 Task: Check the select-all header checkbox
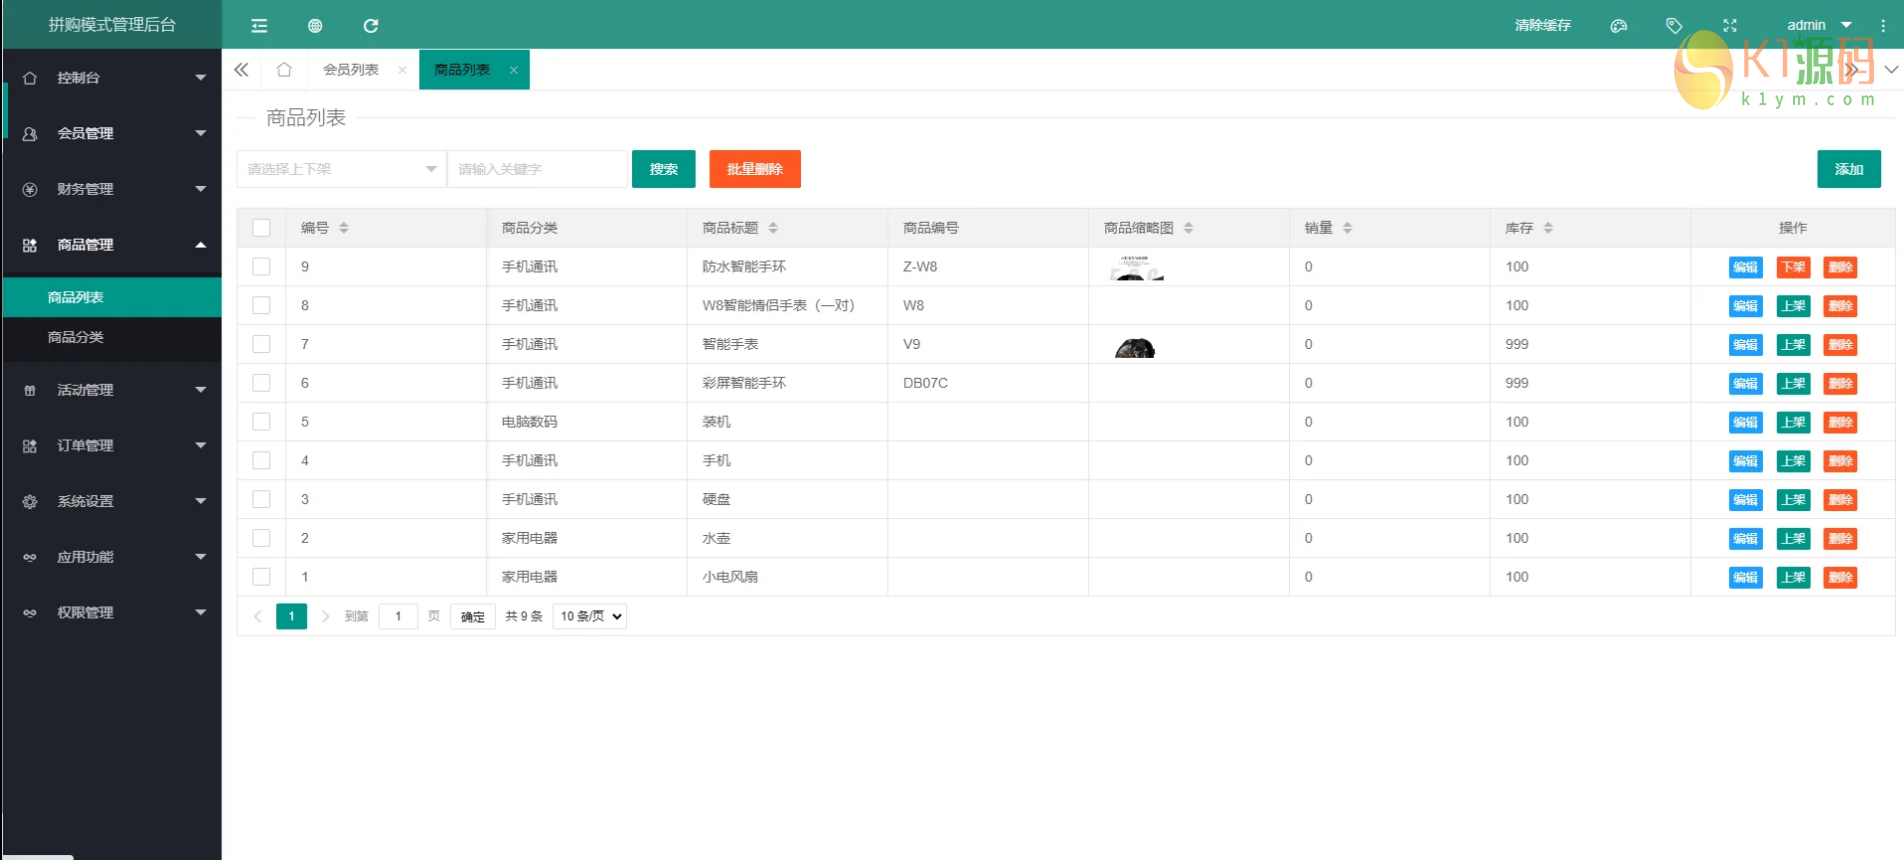[x=261, y=228]
